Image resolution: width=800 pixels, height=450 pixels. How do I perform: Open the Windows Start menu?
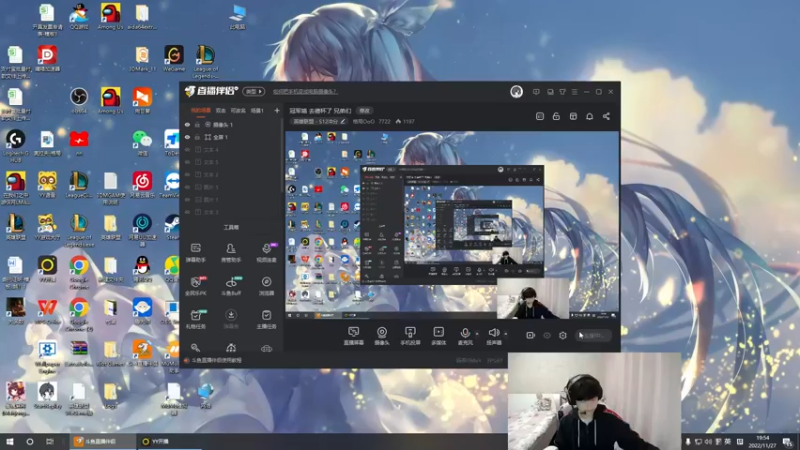pos(10,442)
